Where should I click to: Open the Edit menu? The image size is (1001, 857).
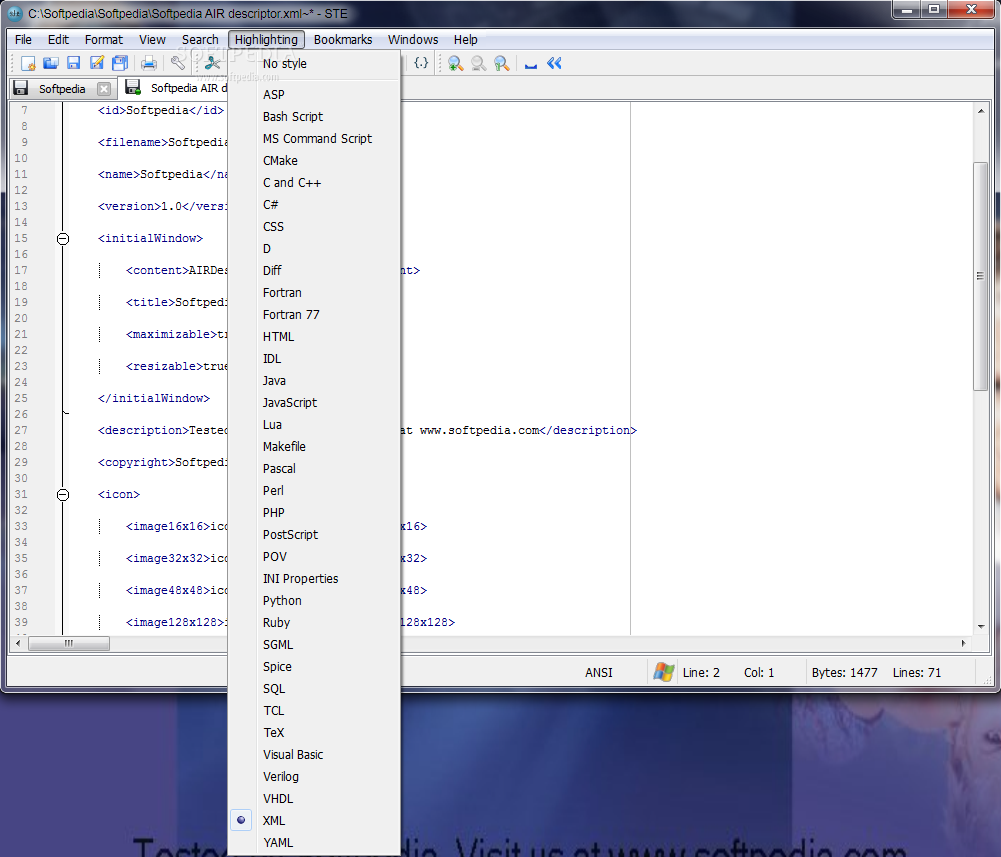click(x=58, y=40)
